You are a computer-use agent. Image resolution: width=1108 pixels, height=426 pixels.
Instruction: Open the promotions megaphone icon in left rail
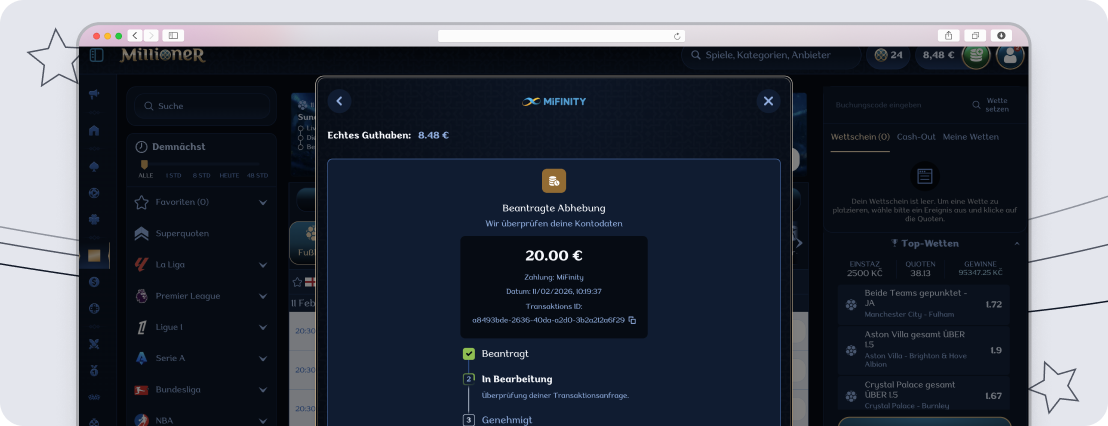(94, 94)
